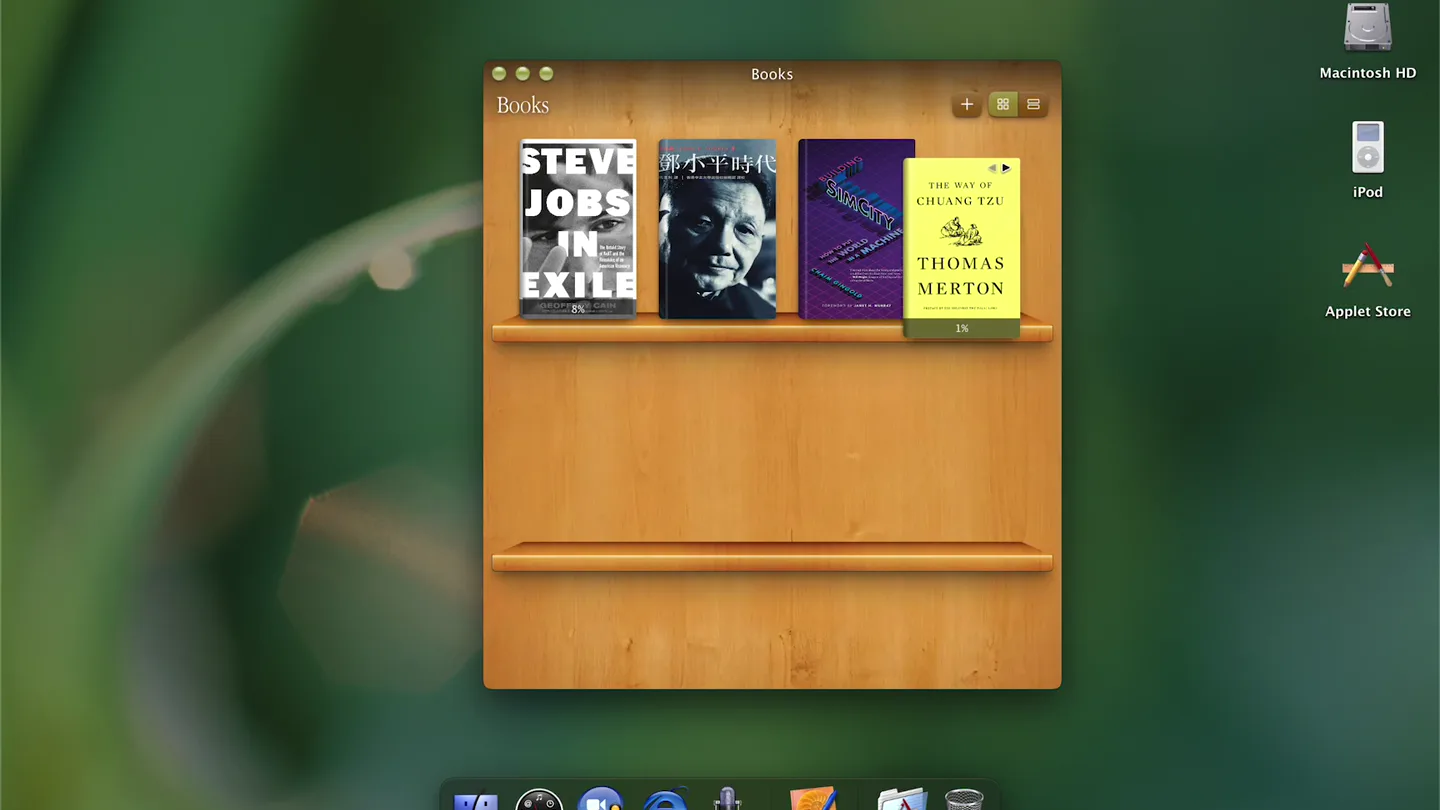1440x810 pixels.
Task: Open the microphone app in the dock
Action: [x=727, y=799]
